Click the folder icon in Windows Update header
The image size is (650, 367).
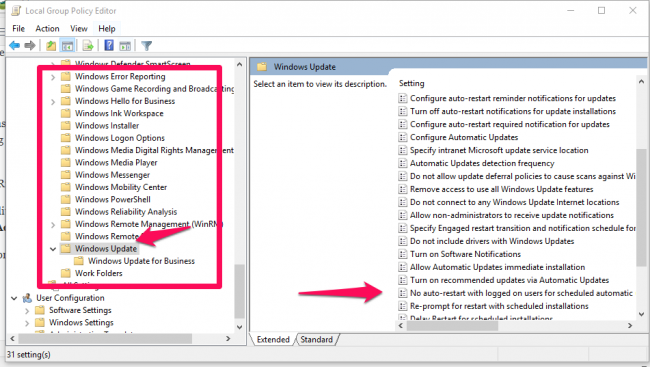[262, 66]
